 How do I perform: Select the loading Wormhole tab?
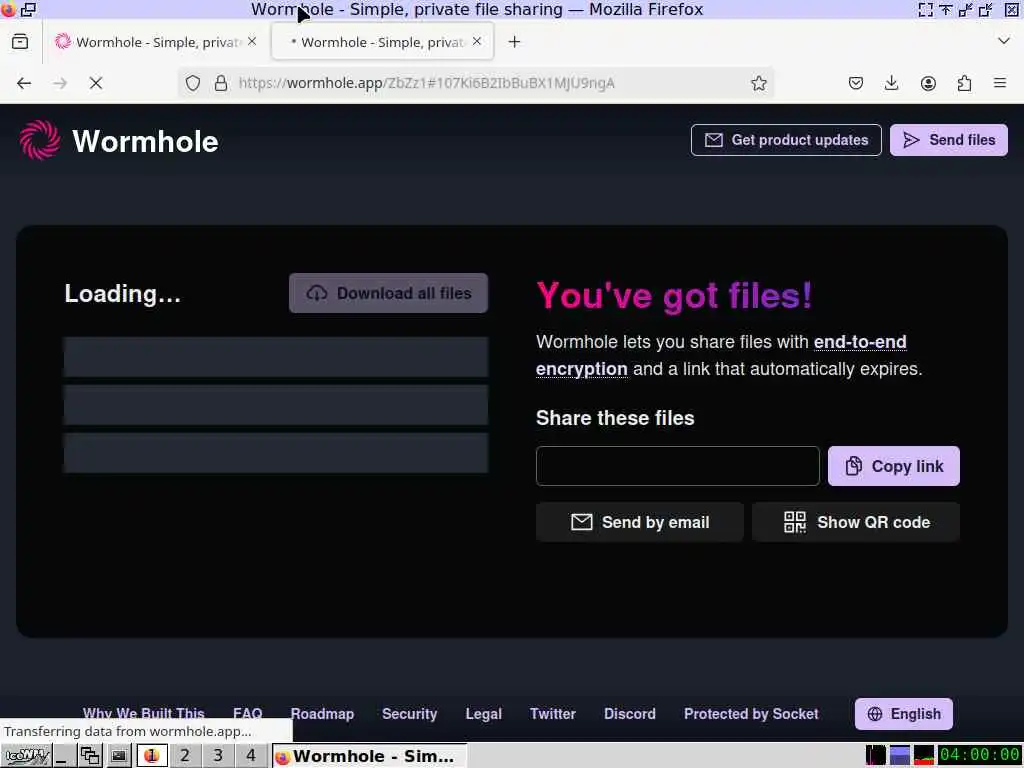pos(383,42)
